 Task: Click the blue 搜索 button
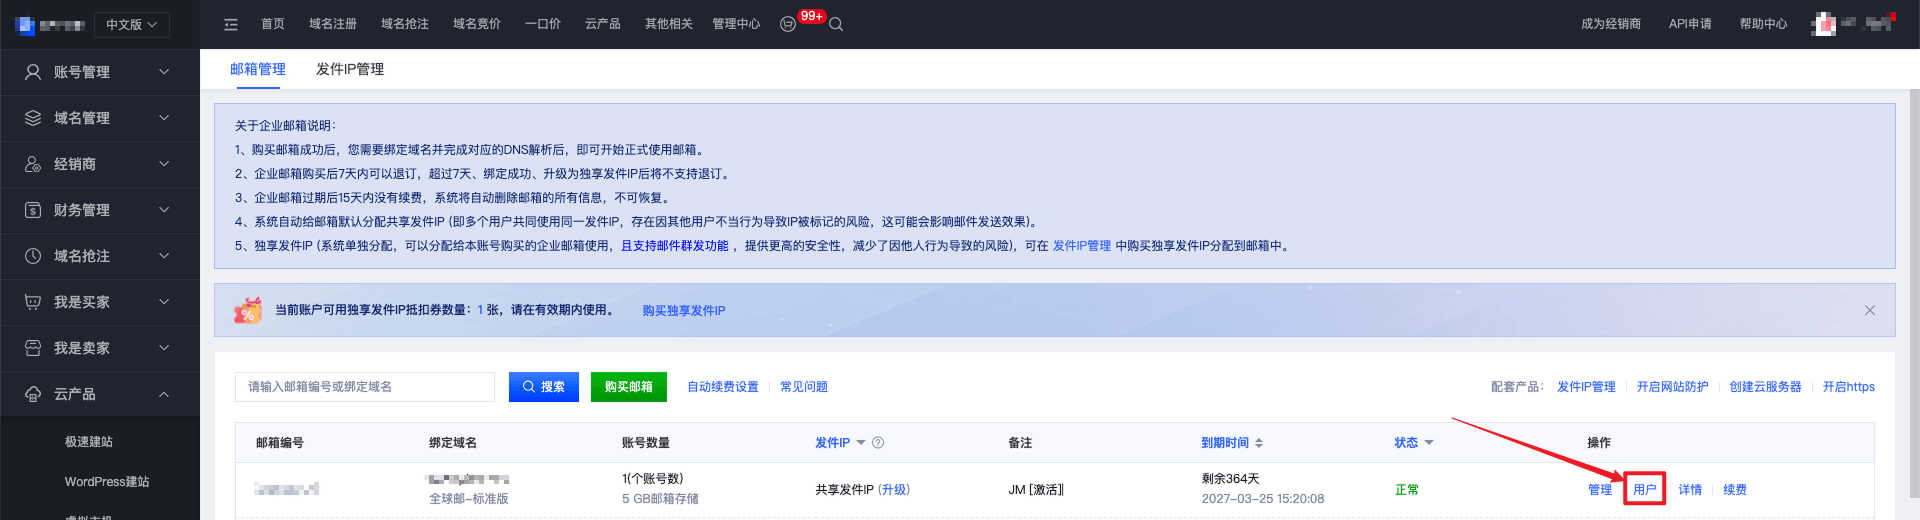[544, 387]
